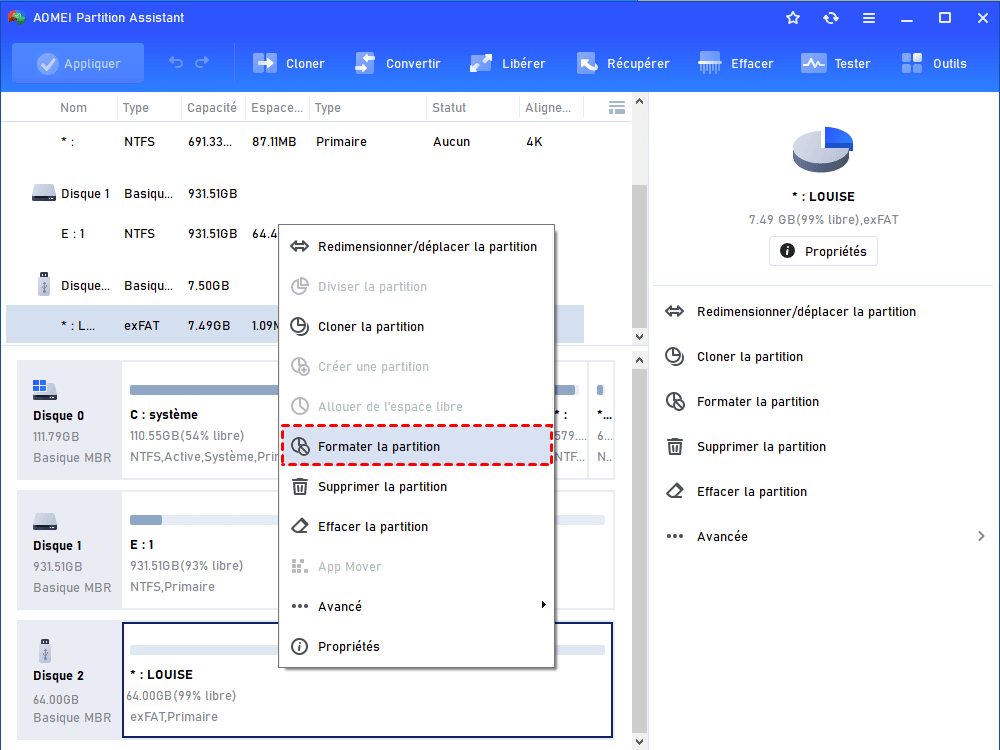Select the Disque 1 row in list

85,194
